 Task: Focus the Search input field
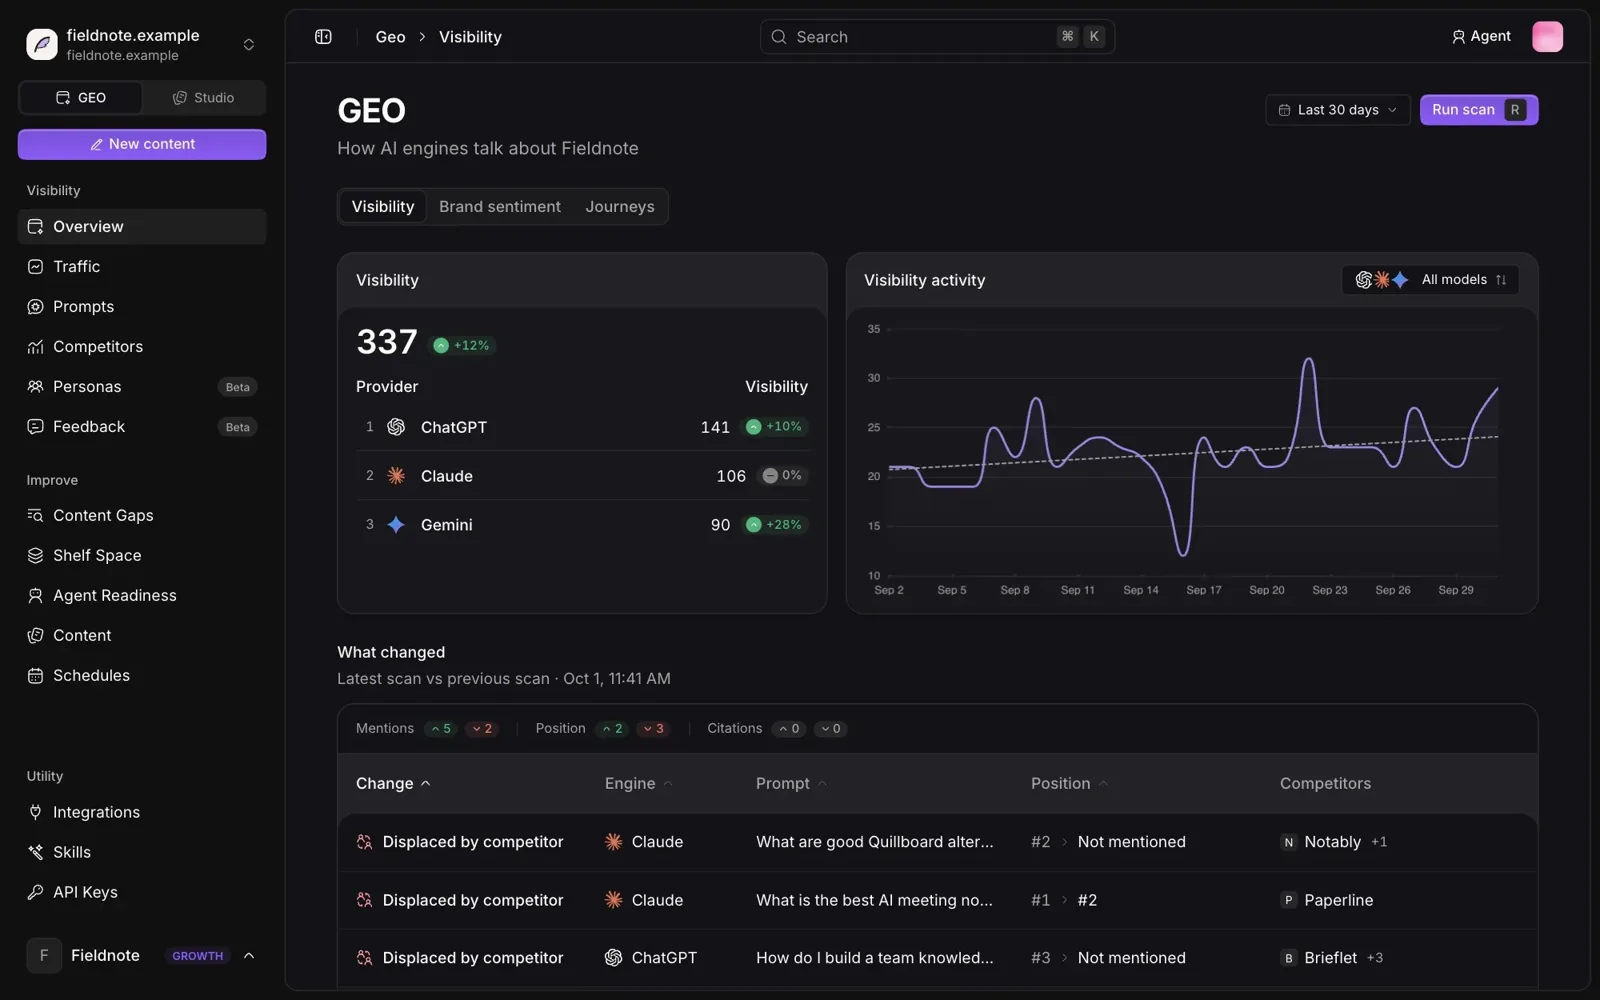(x=937, y=37)
